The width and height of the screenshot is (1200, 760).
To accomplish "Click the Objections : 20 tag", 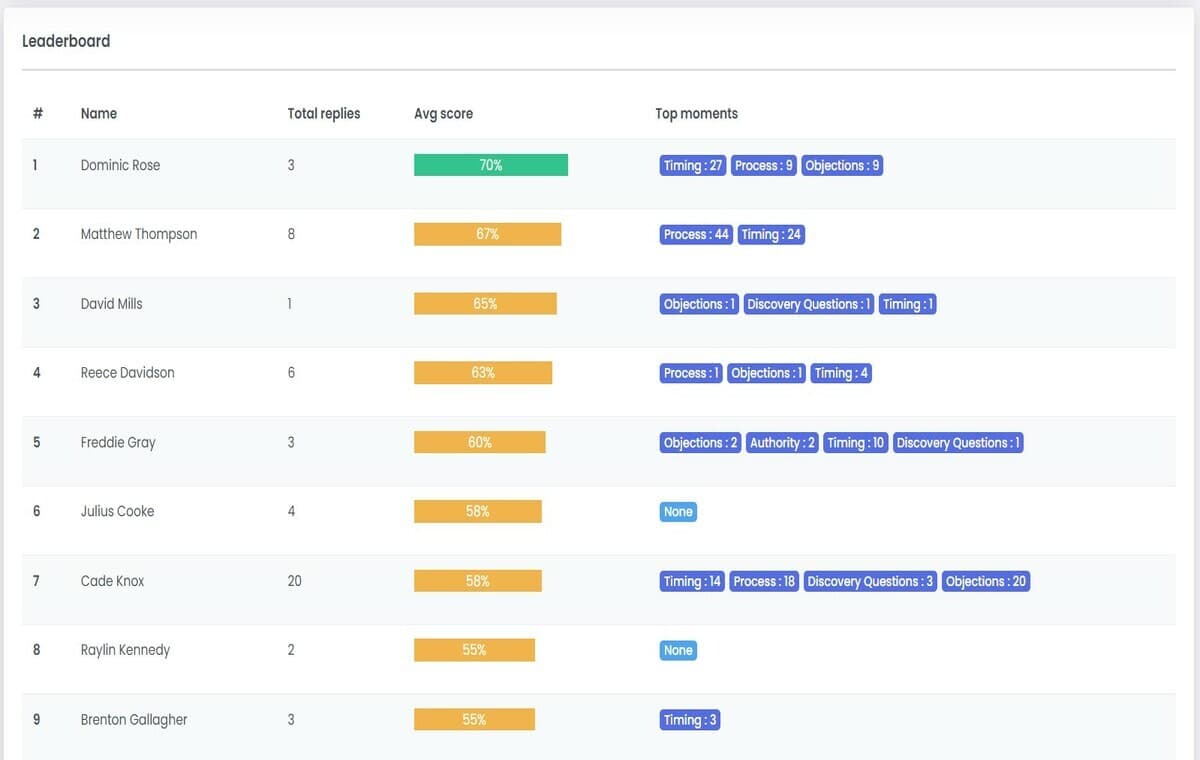I will coord(986,581).
